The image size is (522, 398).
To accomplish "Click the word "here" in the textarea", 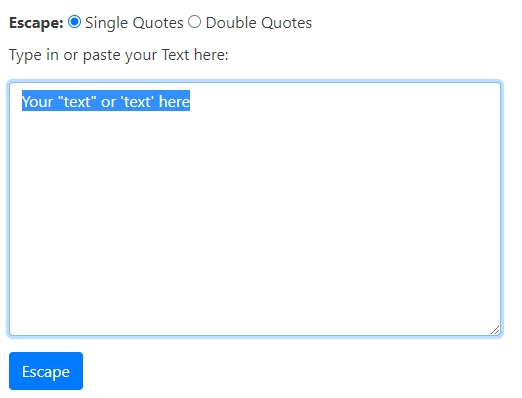I will pos(174,101).
